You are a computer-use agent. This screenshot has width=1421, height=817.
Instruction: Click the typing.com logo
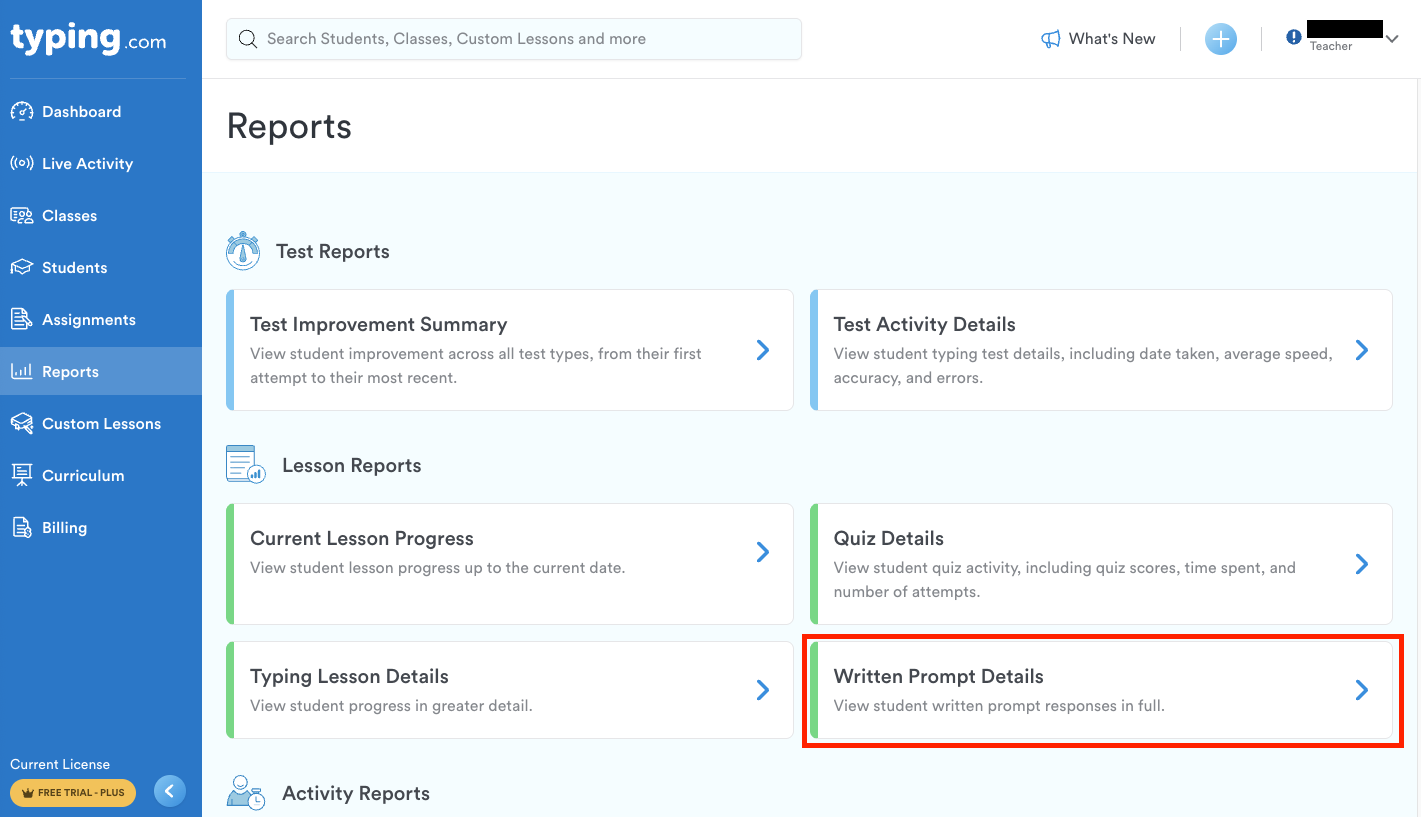coord(88,40)
